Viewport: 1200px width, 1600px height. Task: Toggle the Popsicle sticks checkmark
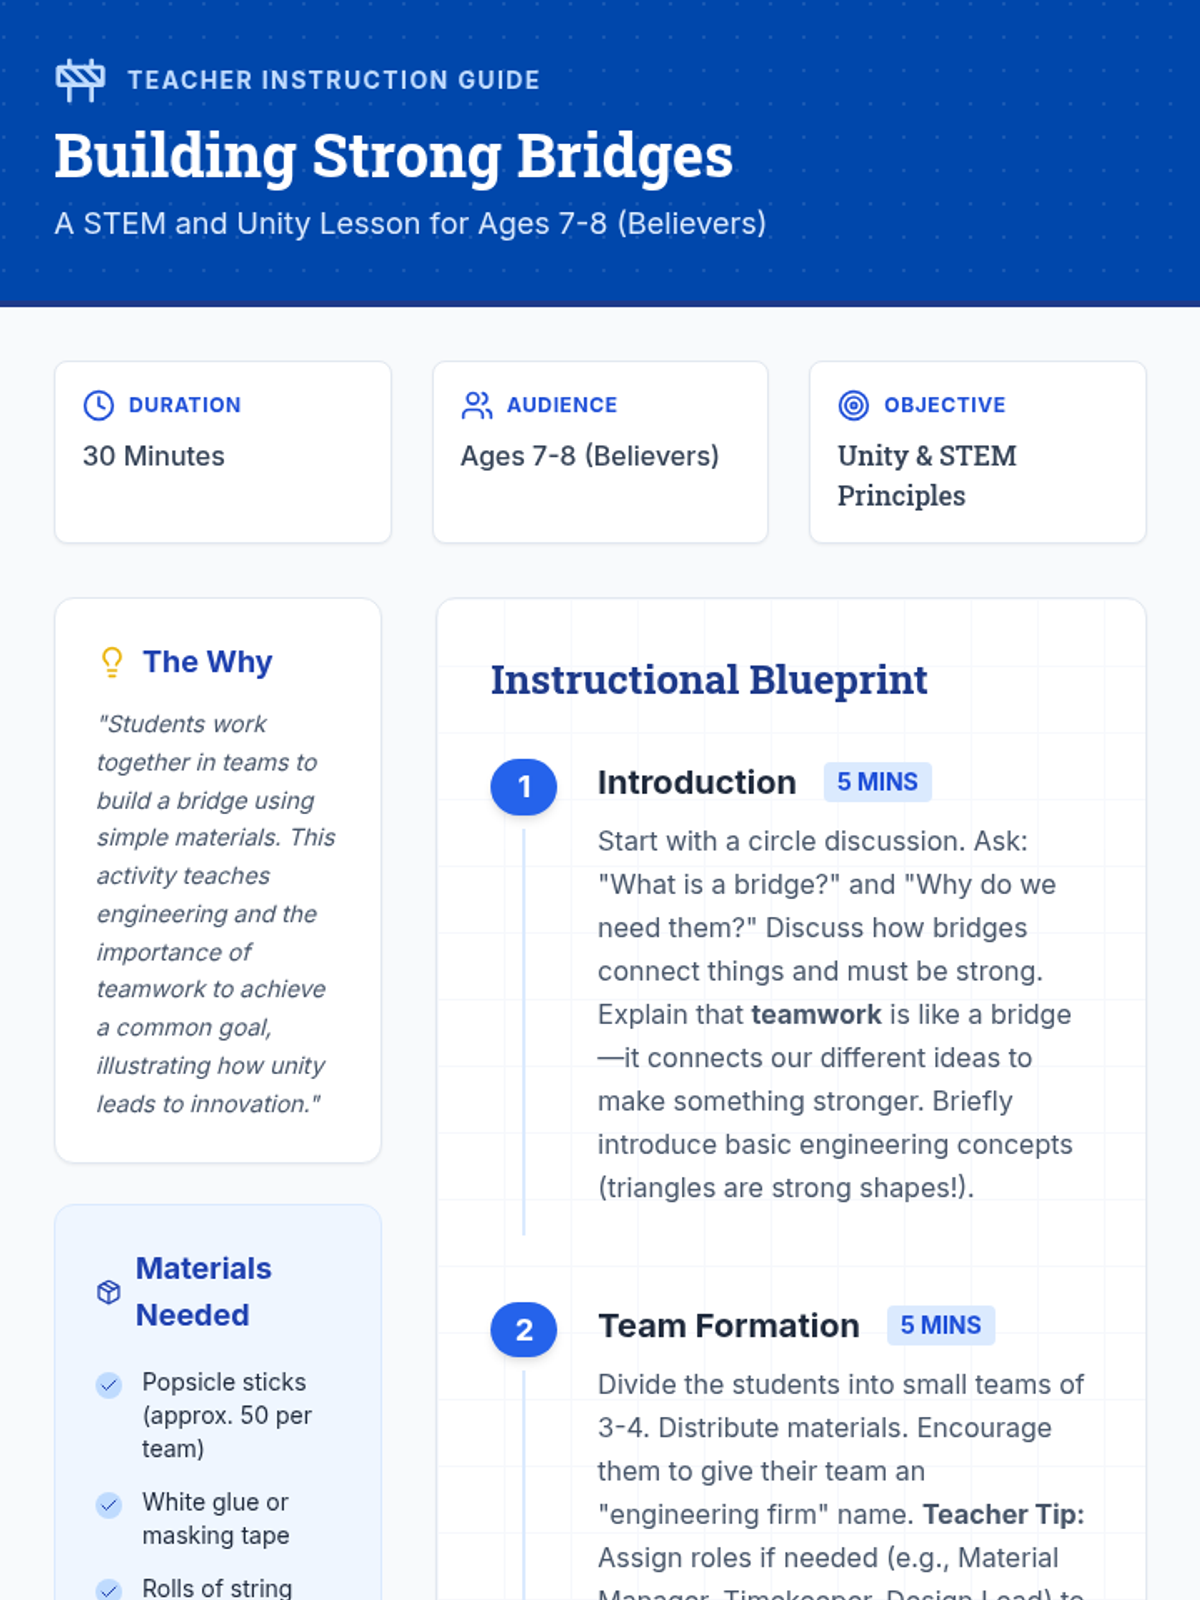(x=109, y=1385)
